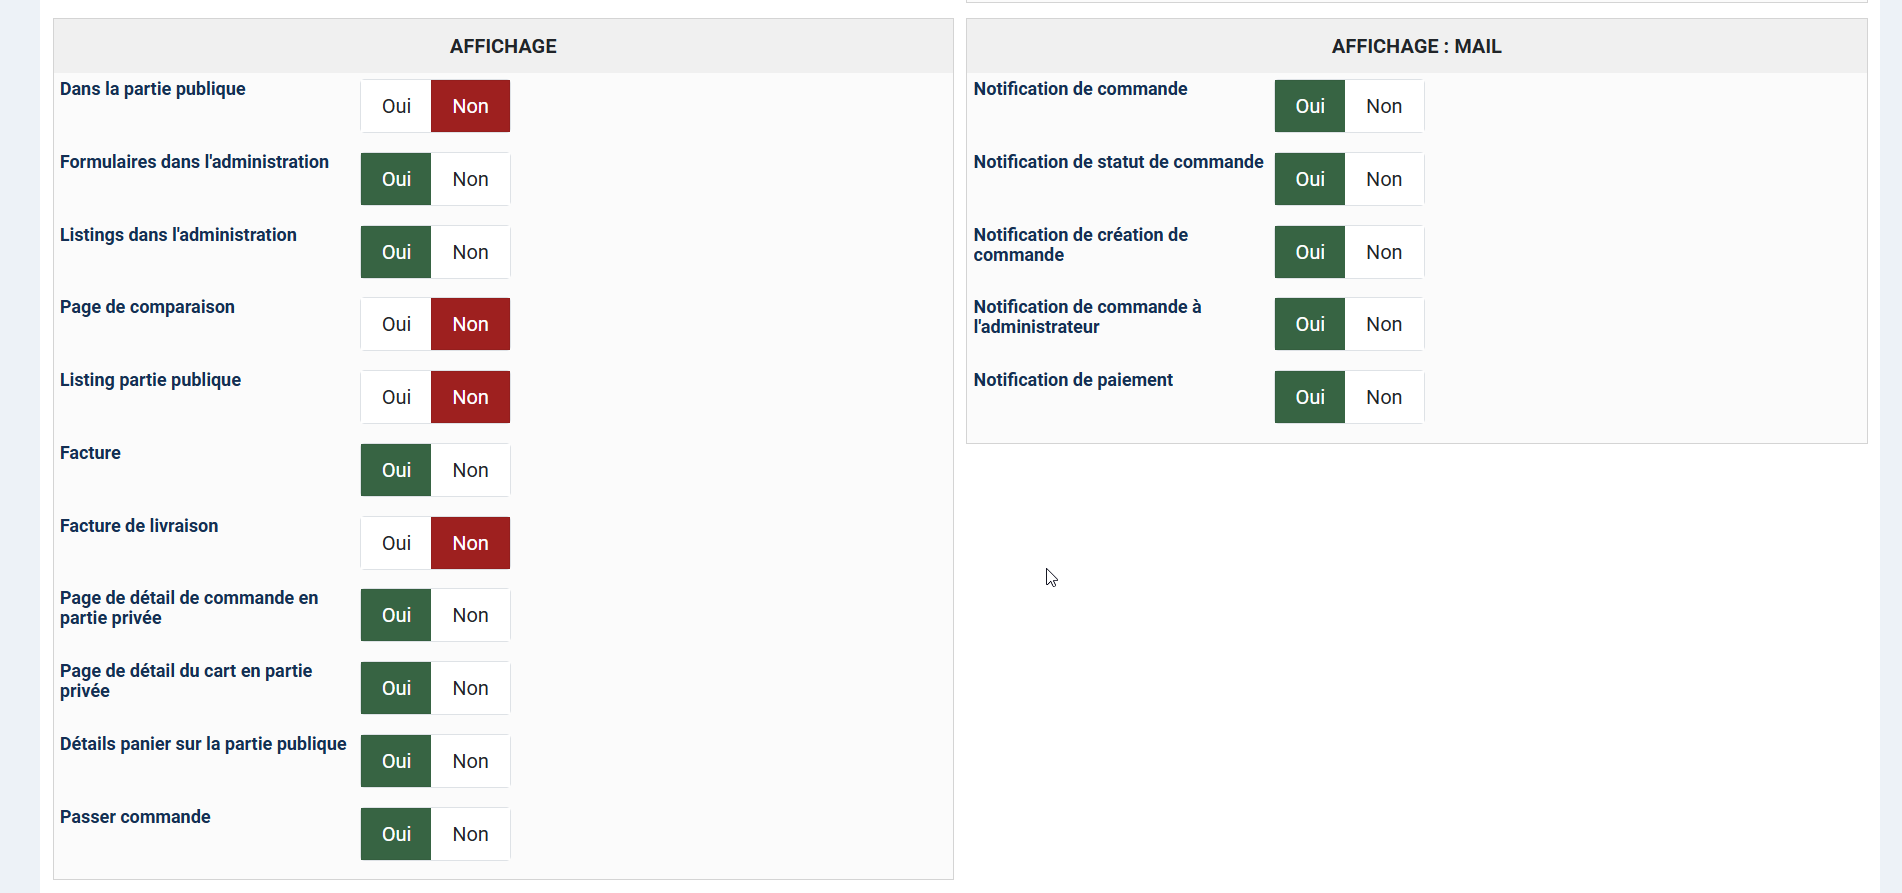Viewport: 1902px width, 893px height.
Task: Disable 'Formulaires dans l'administration' with Non
Action: click(x=470, y=179)
